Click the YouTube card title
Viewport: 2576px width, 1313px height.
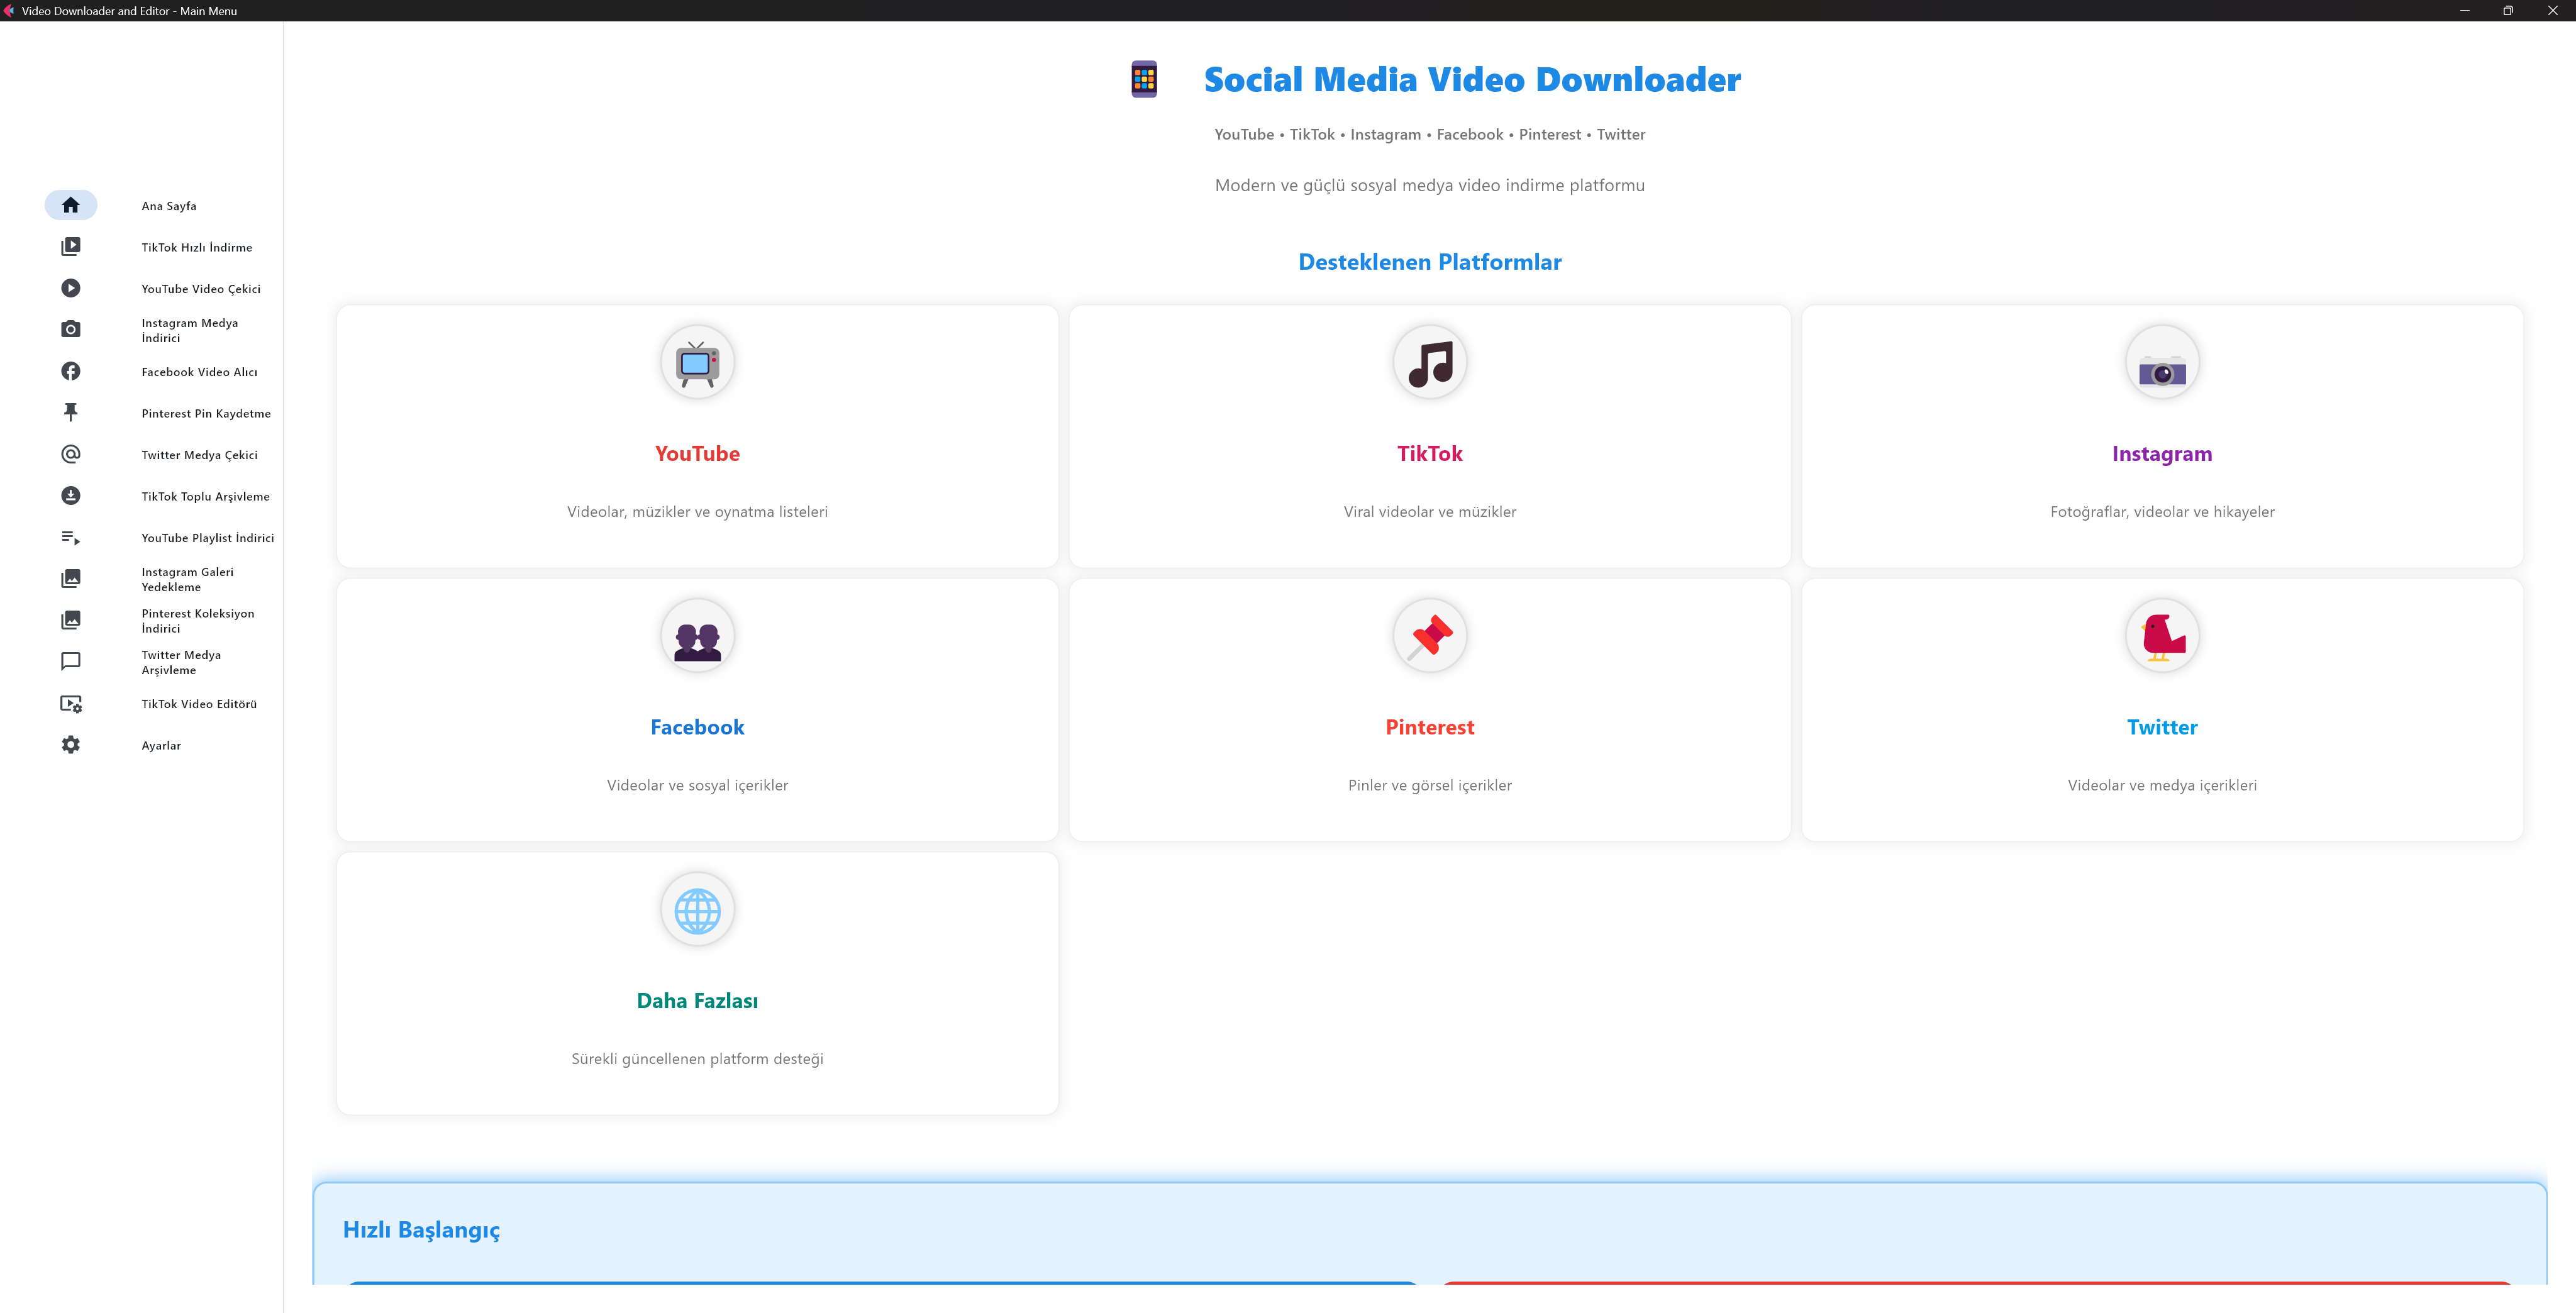coord(697,454)
